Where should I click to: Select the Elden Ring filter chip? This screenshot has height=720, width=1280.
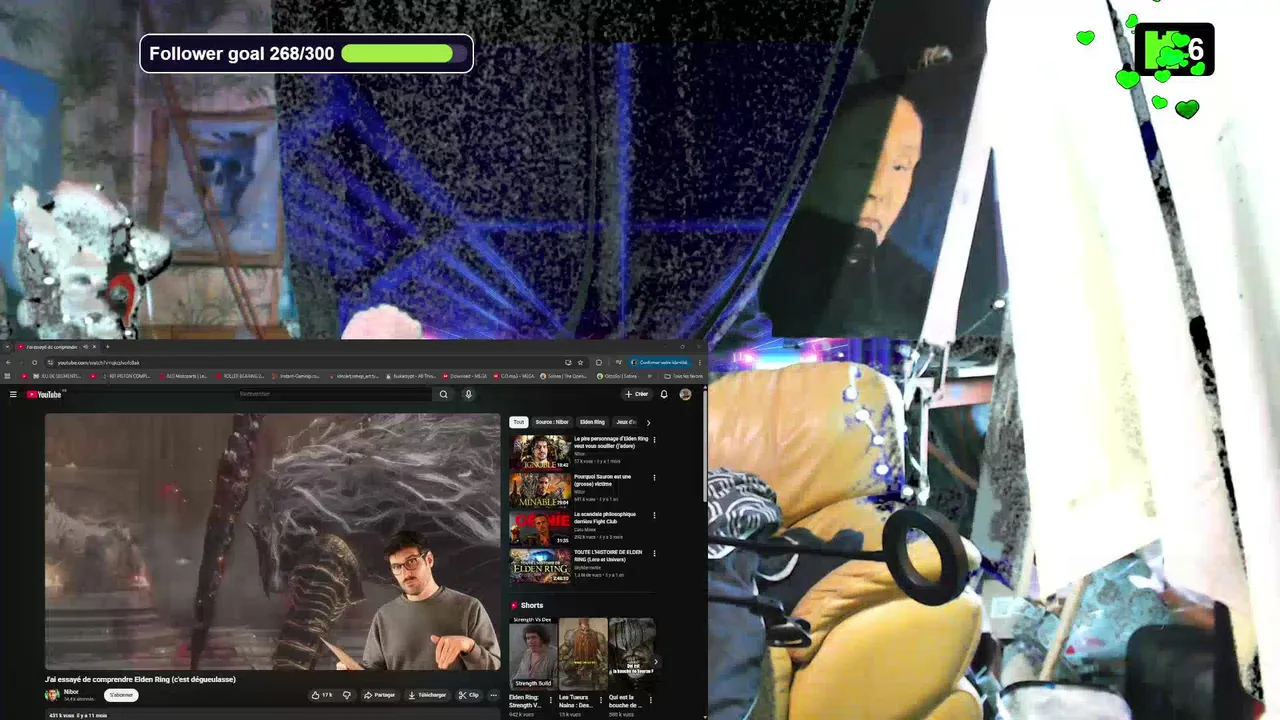(592, 422)
